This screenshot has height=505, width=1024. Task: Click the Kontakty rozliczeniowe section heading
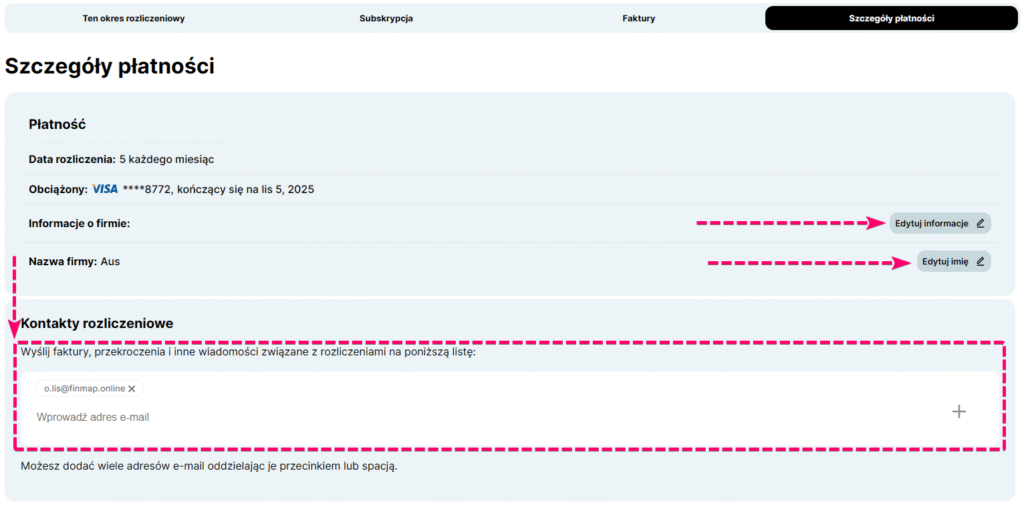click(97, 323)
